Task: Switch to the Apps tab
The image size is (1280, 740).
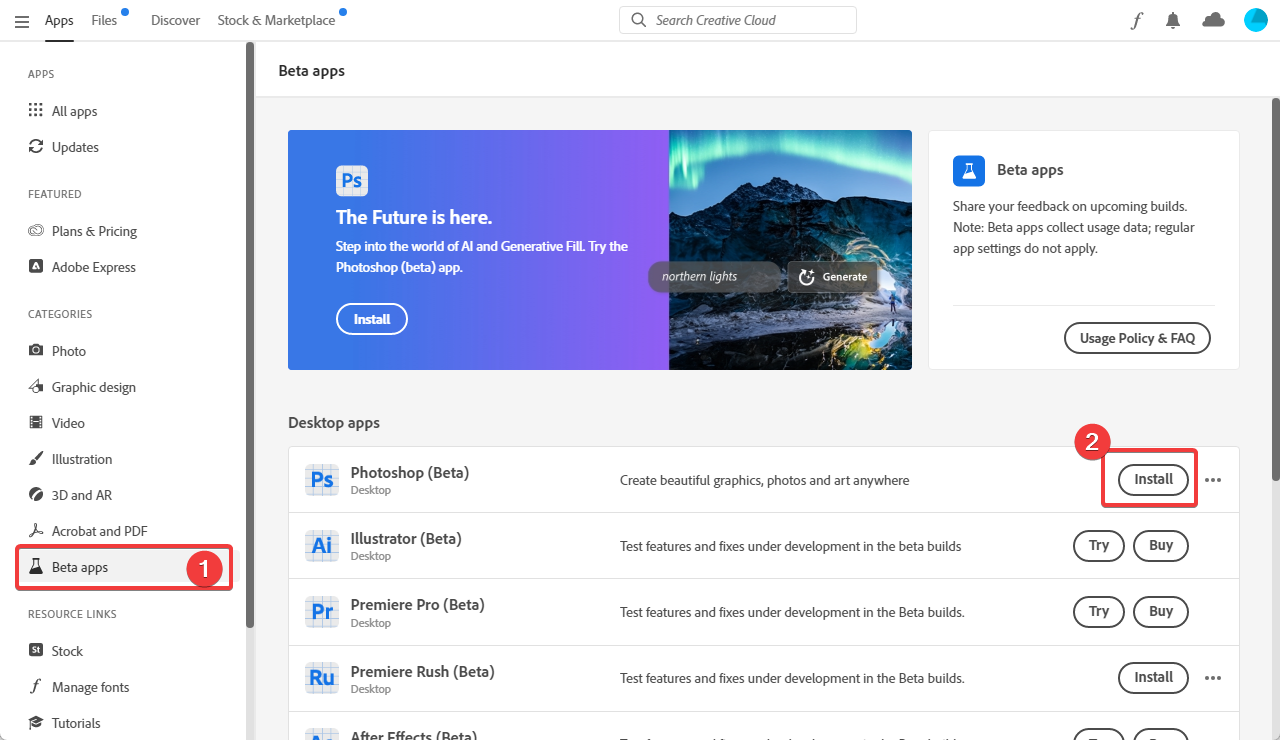Action: pos(59,20)
